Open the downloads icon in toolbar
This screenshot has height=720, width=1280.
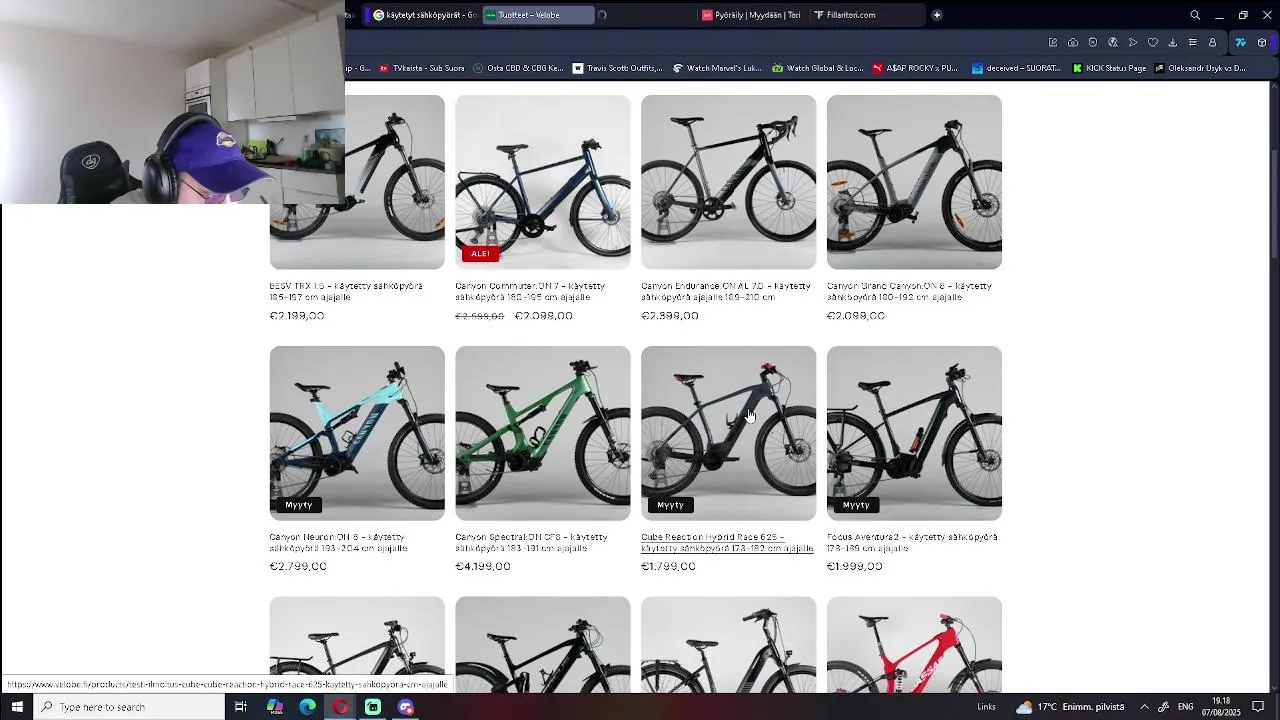(1172, 42)
